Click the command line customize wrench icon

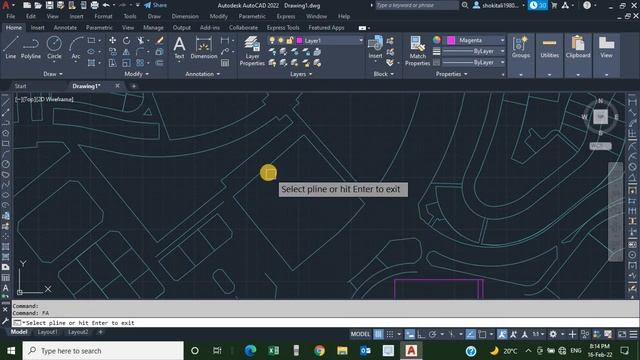click(5, 322)
